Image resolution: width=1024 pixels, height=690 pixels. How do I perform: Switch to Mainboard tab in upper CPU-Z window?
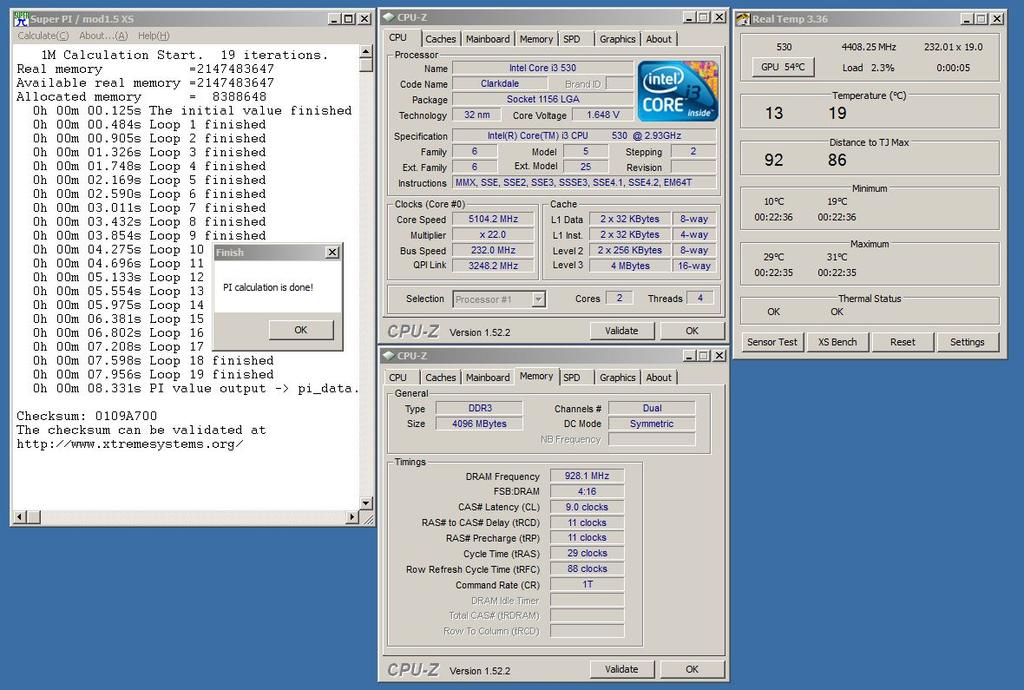[x=488, y=39]
